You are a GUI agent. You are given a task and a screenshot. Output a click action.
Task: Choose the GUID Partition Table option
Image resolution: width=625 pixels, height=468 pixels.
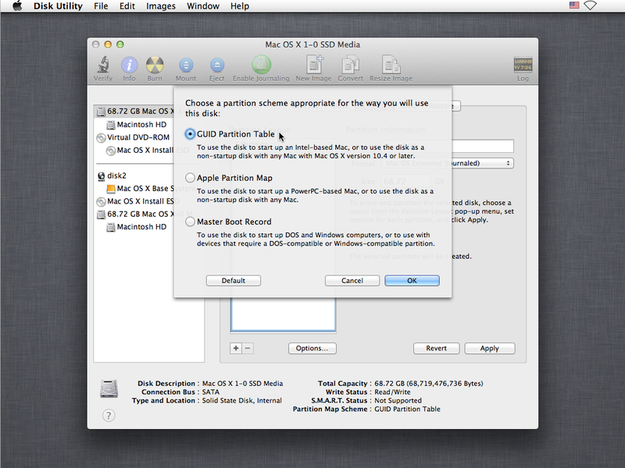click(190, 134)
